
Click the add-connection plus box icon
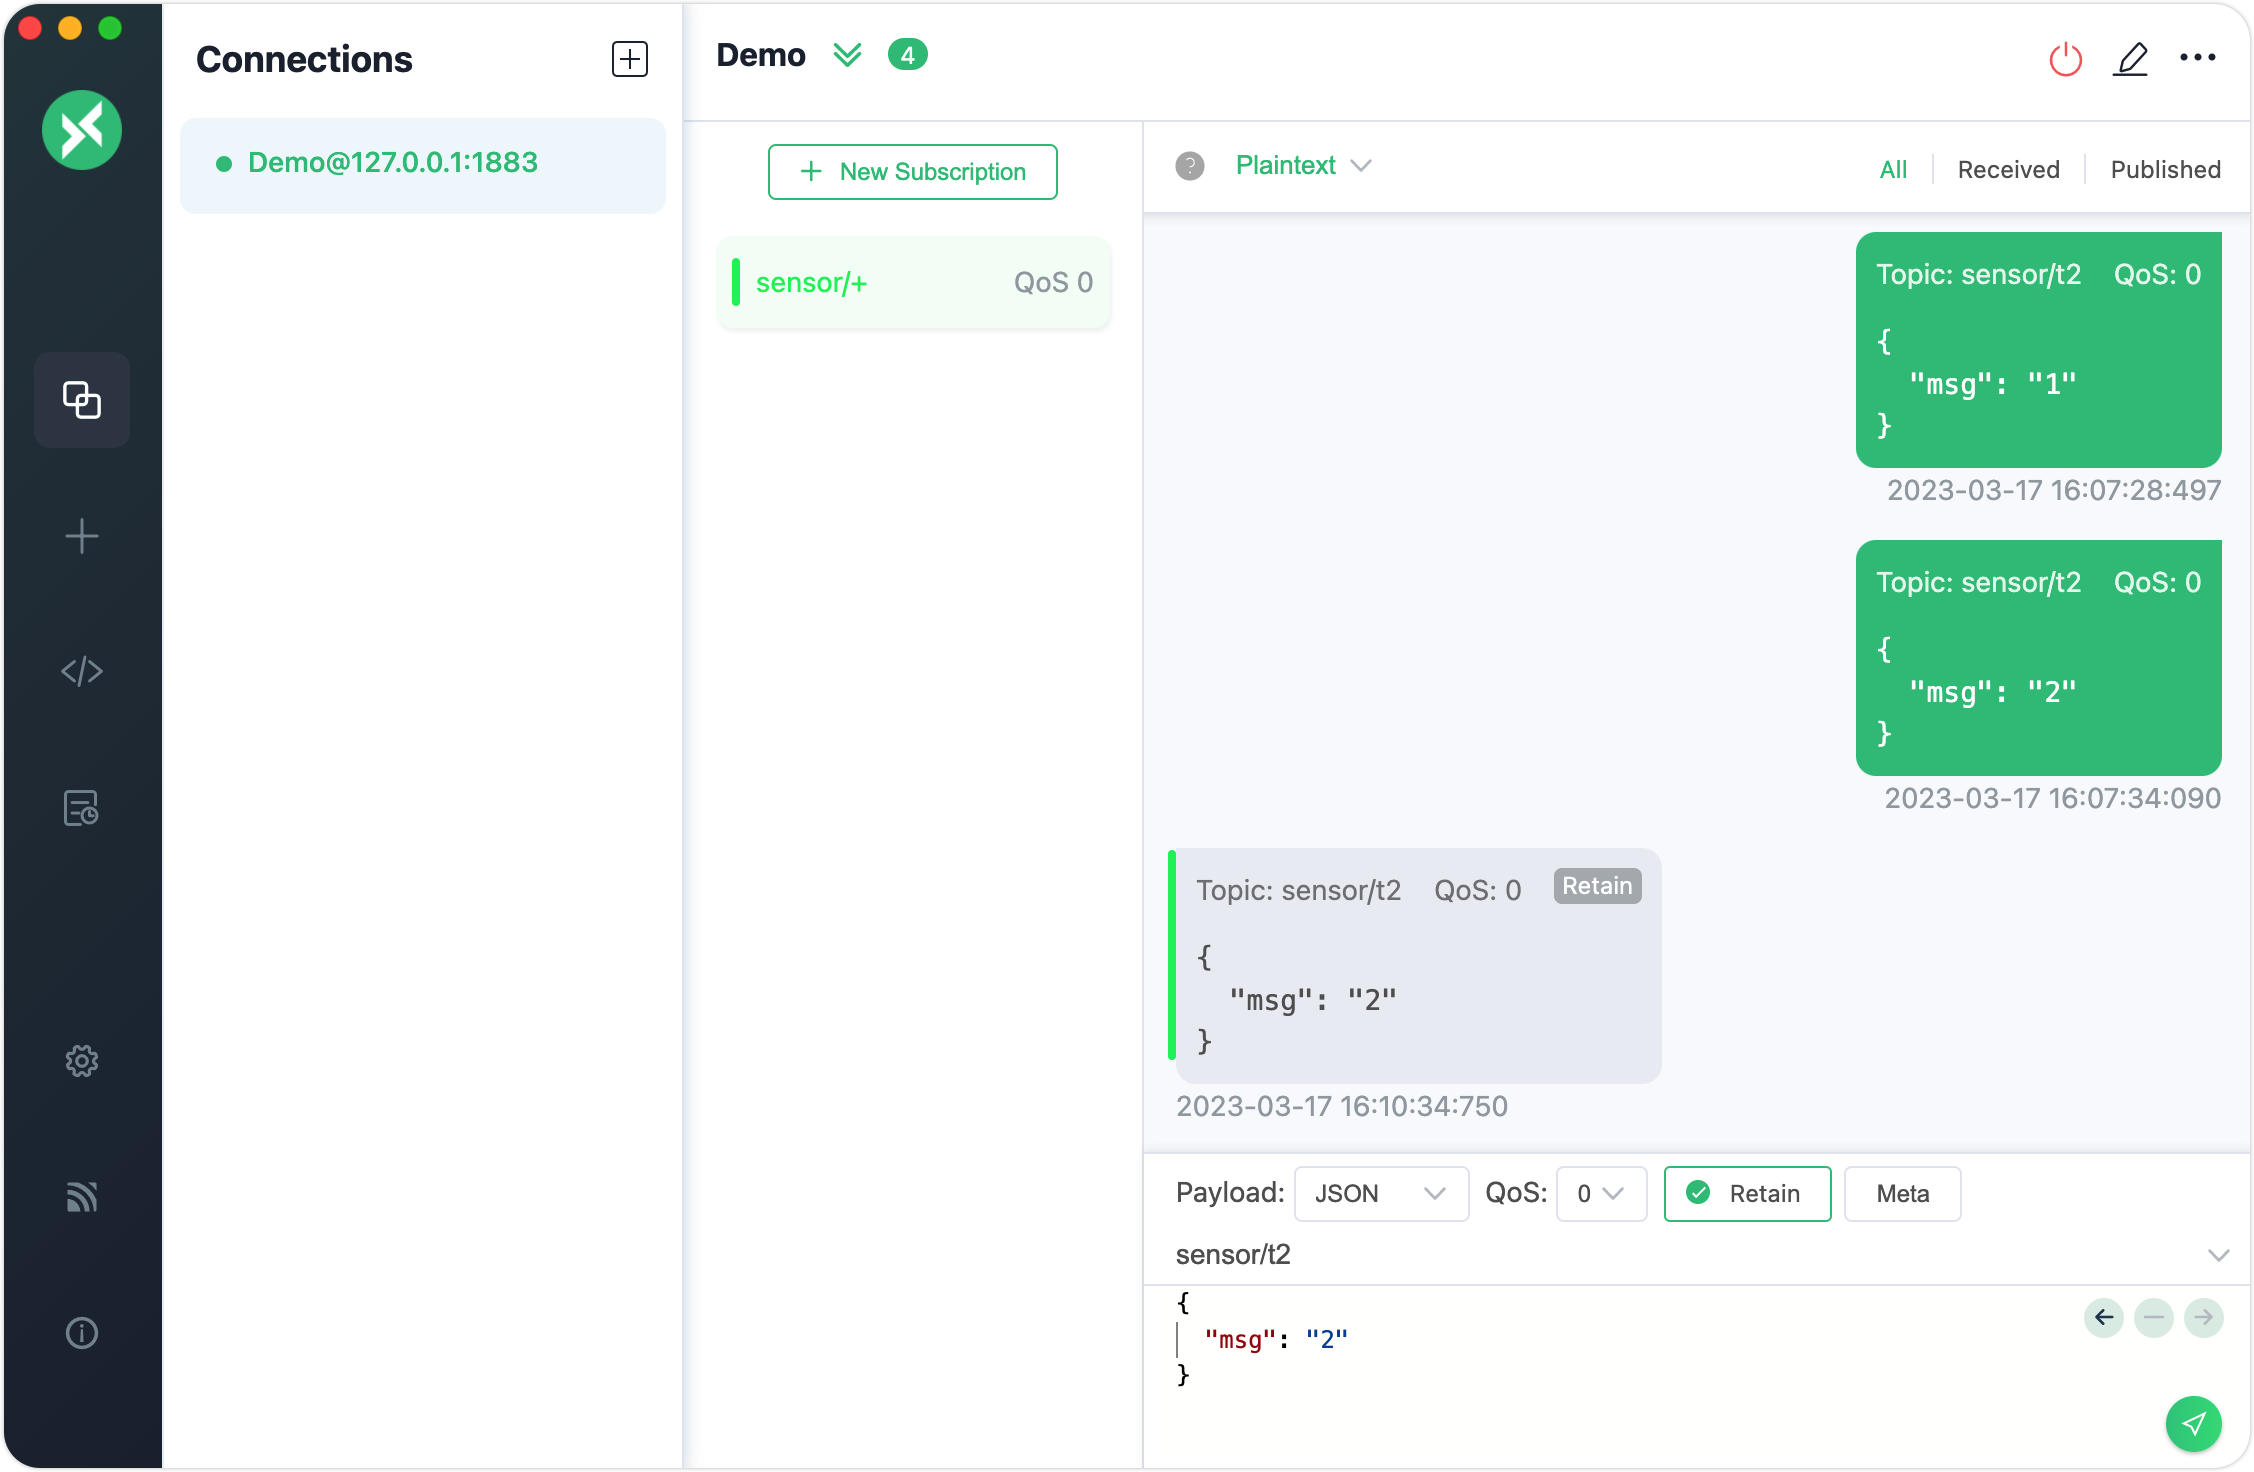(x=629, y=59)
